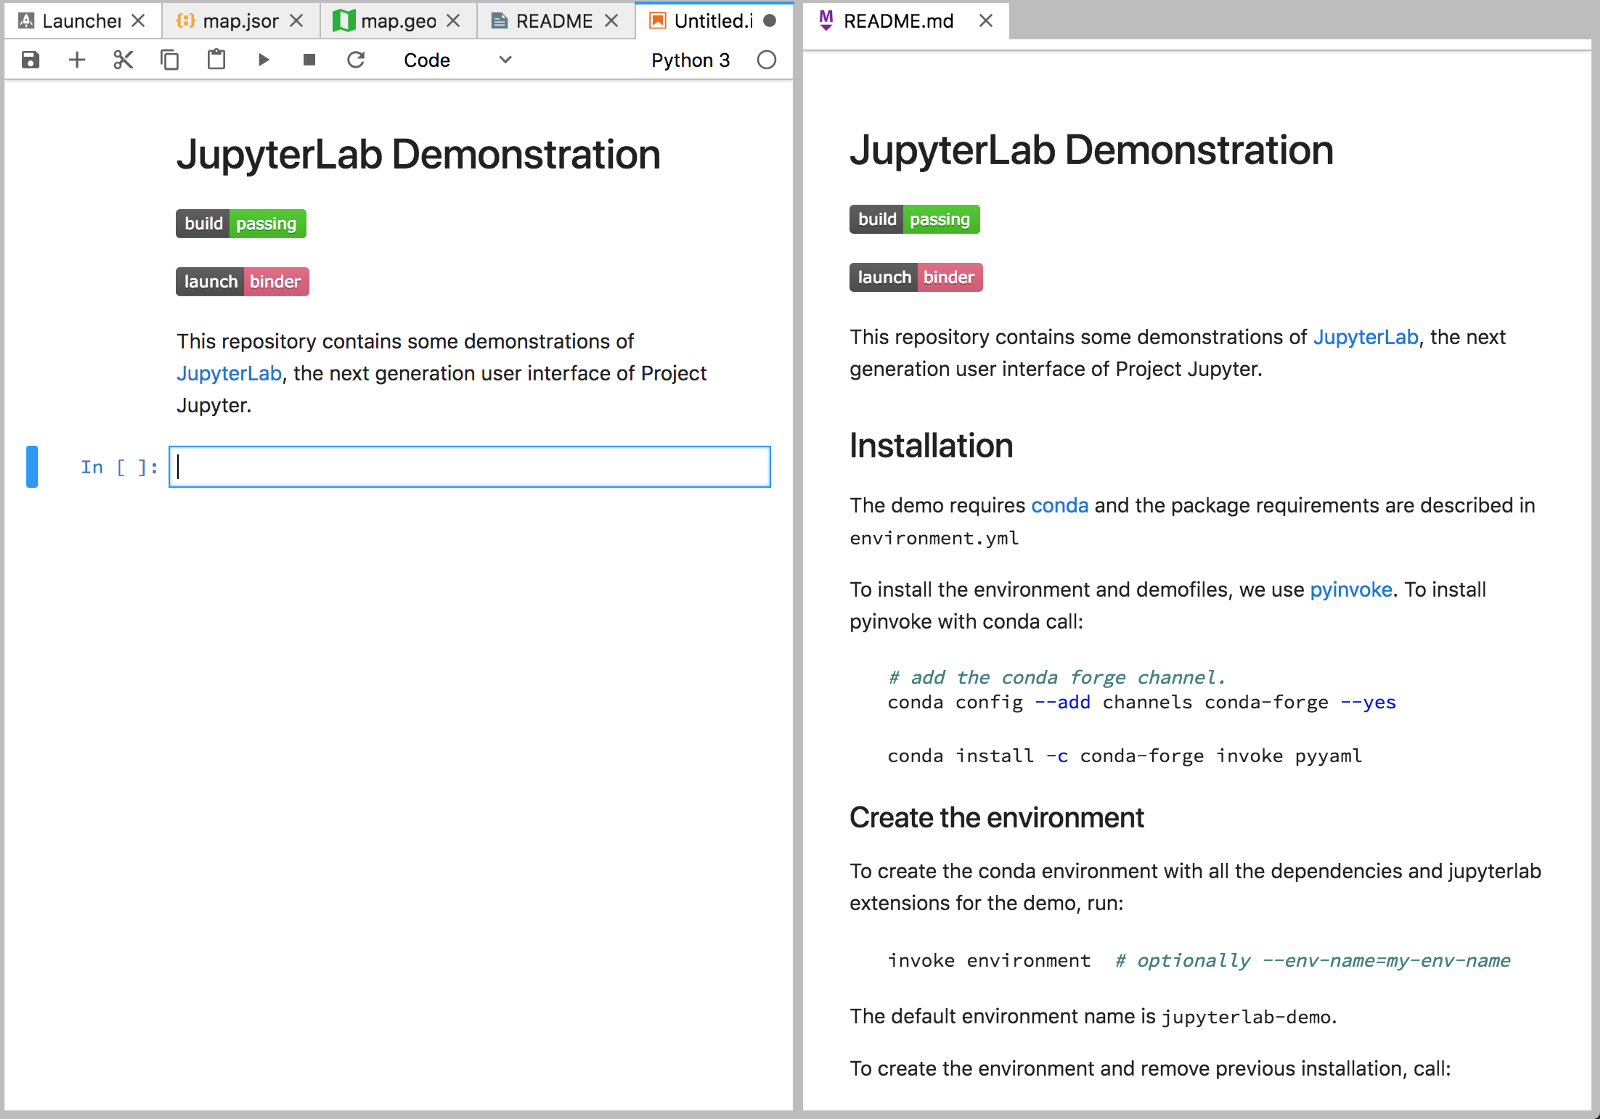Viewport: 1600px width, 1119px height.
Task: Click launch binder badge in the notebook
Action: tap(242, 282)
